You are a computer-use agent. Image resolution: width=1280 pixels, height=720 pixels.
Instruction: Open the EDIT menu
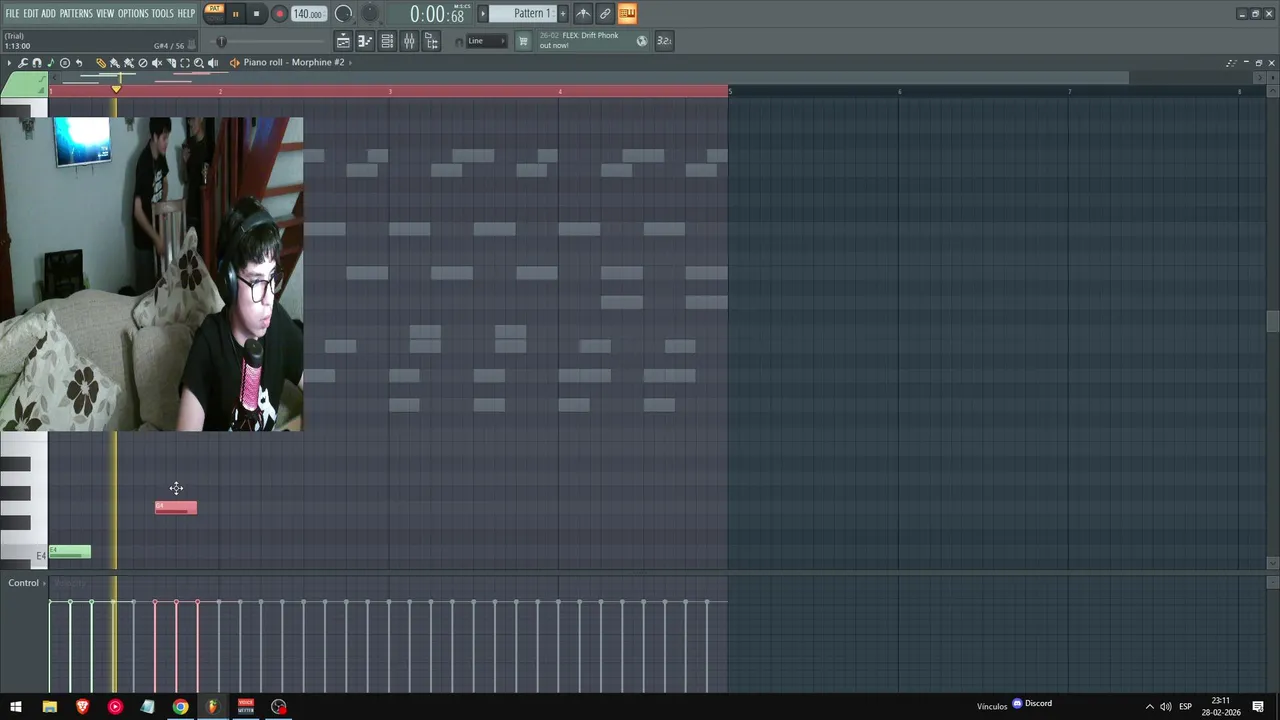coord(31,13)
